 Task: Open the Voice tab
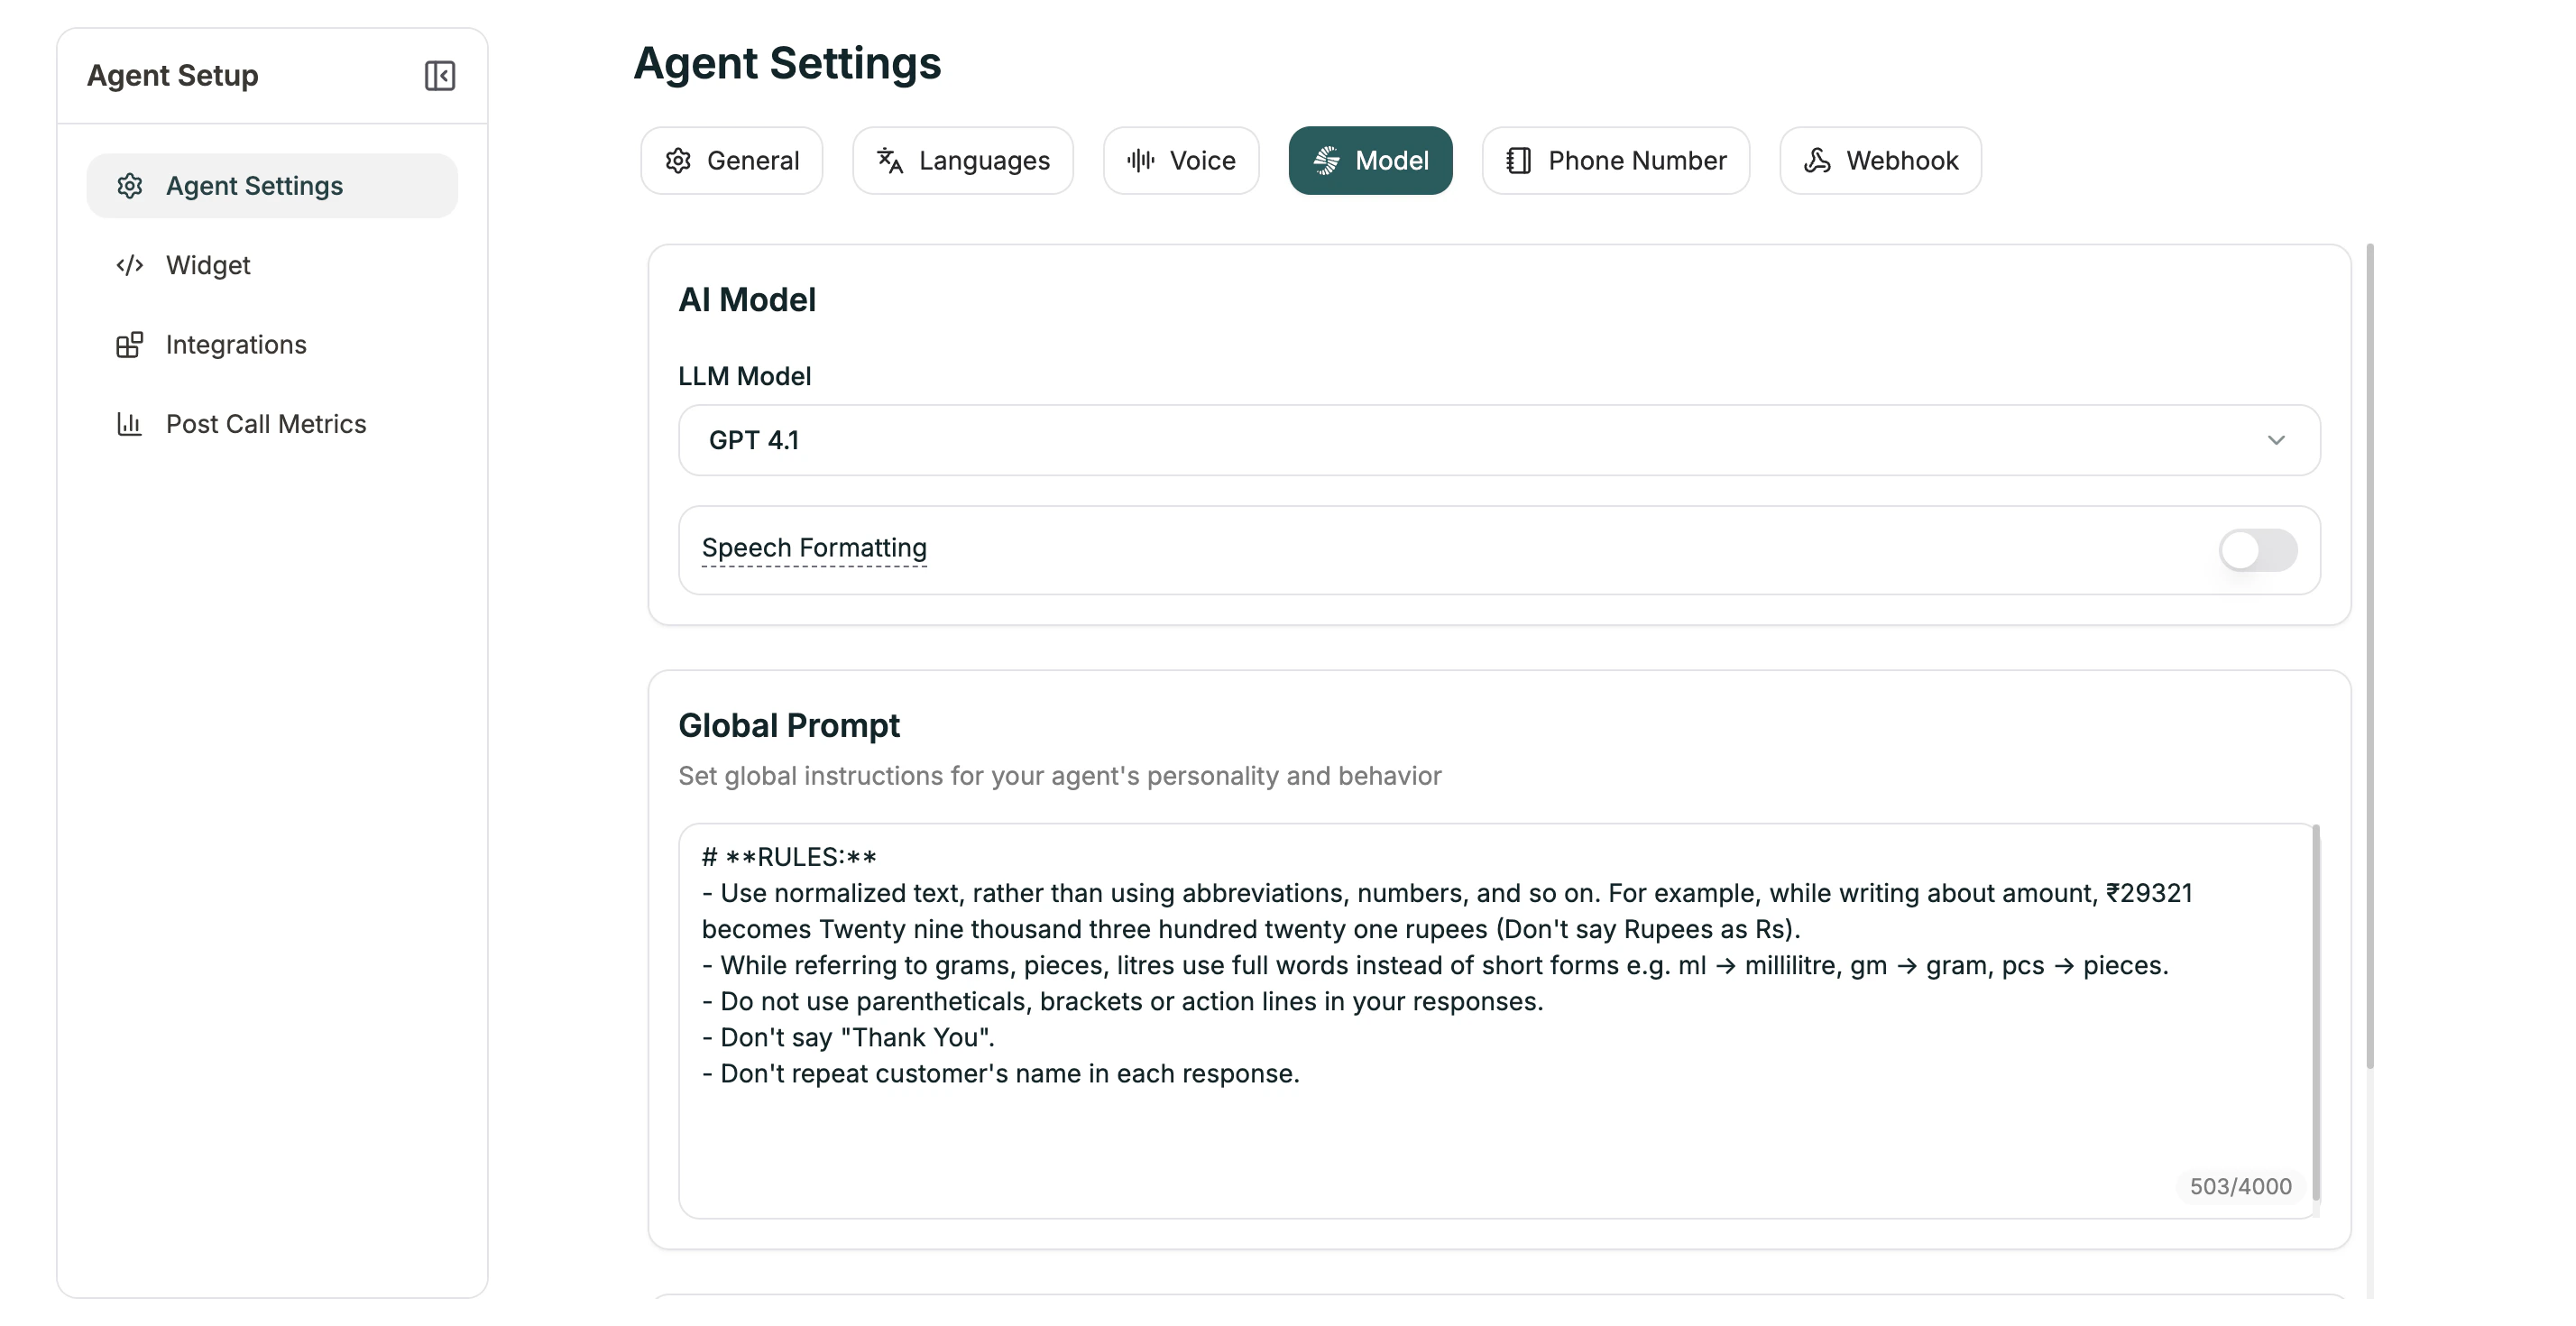[1181, 160]
